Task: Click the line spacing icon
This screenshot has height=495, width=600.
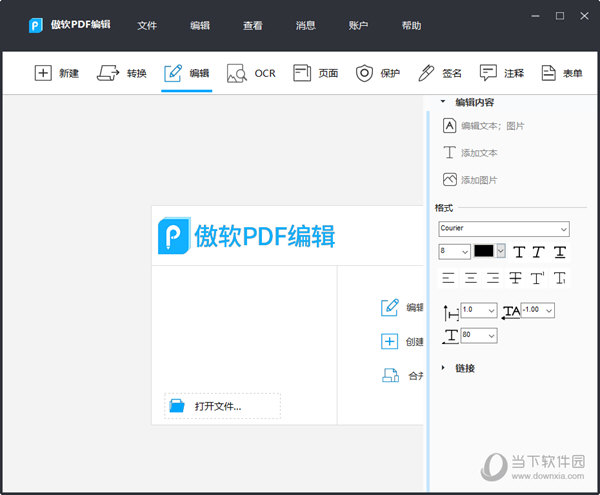Action: 451,313
